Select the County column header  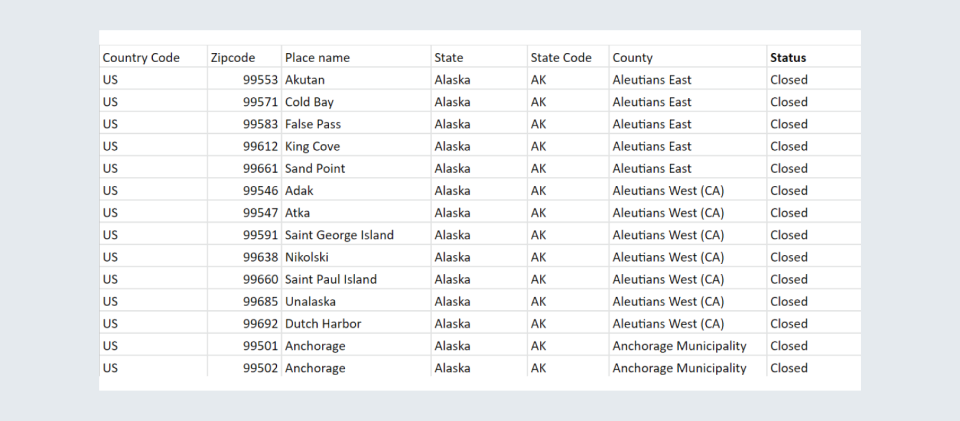(x=633, y=58)
